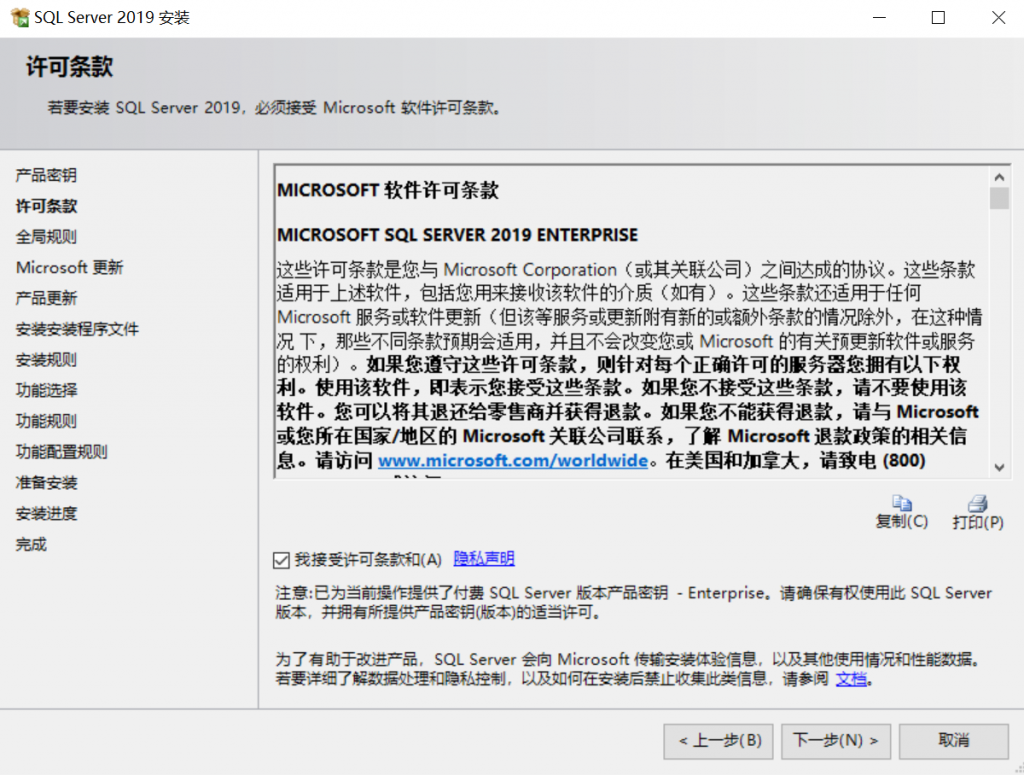1024x775 pixels.
Task: Click the license text scrollbar thumb
Action: click(999, 198)
